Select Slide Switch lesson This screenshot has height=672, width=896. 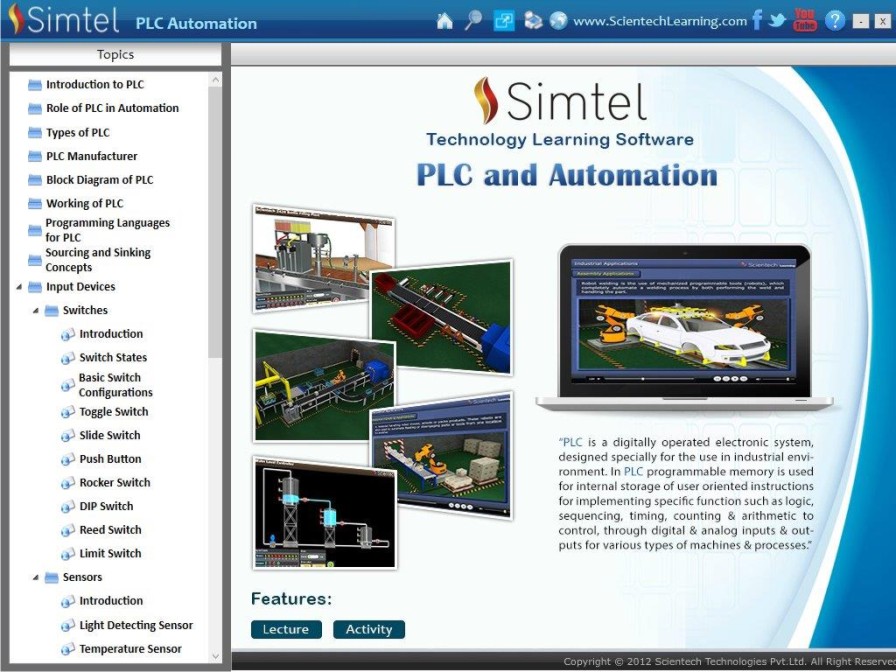coord(110,435)
